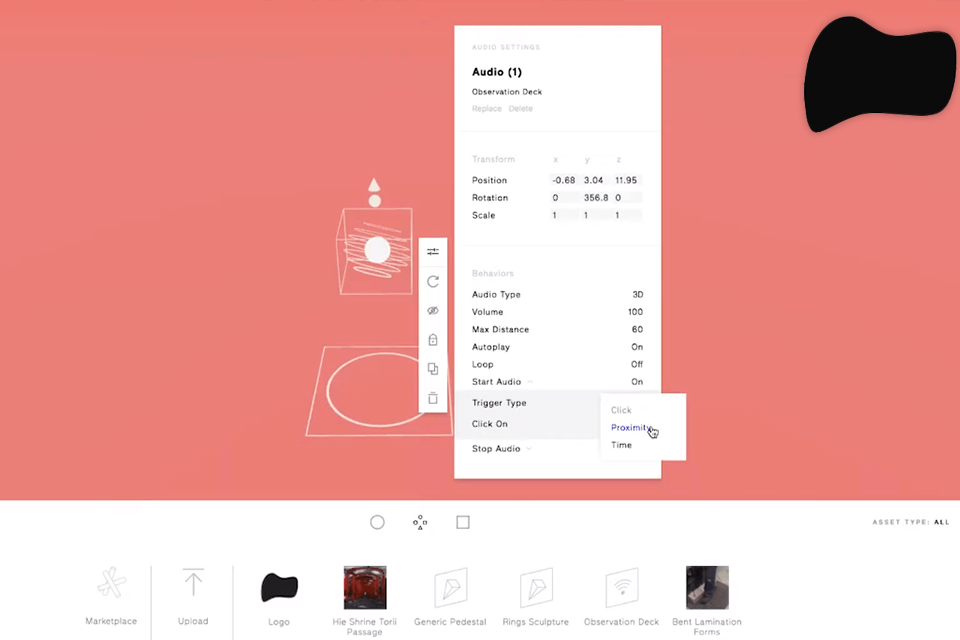The image size is (960, 640).
Task: Click the black logo blob in corner
Action: point(880,73)
